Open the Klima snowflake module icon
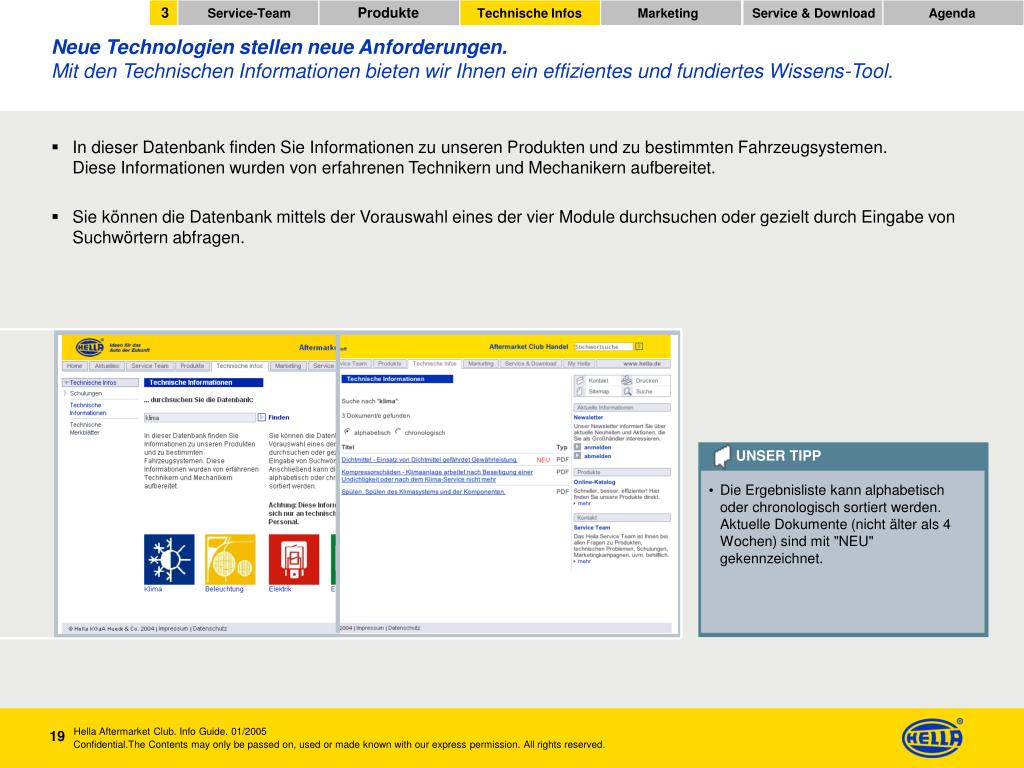1024x768 pixels. (x=169, y=559)
